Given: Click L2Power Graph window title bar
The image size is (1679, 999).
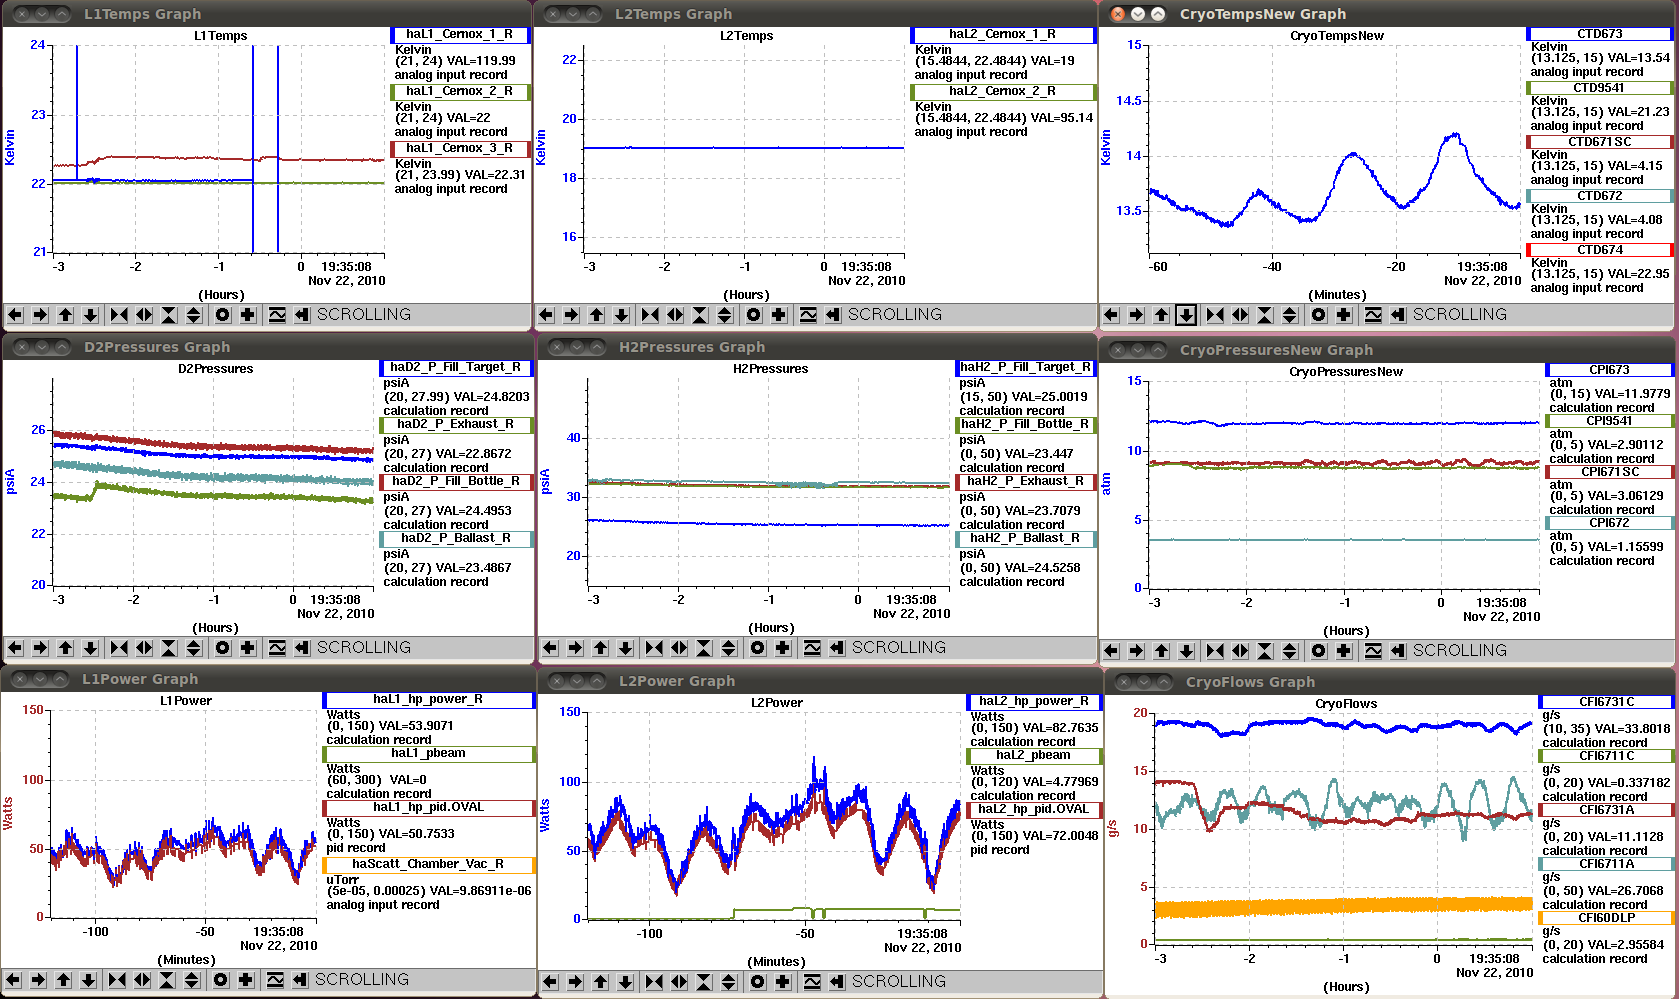Looking at the screenshot, I should 820,681.
